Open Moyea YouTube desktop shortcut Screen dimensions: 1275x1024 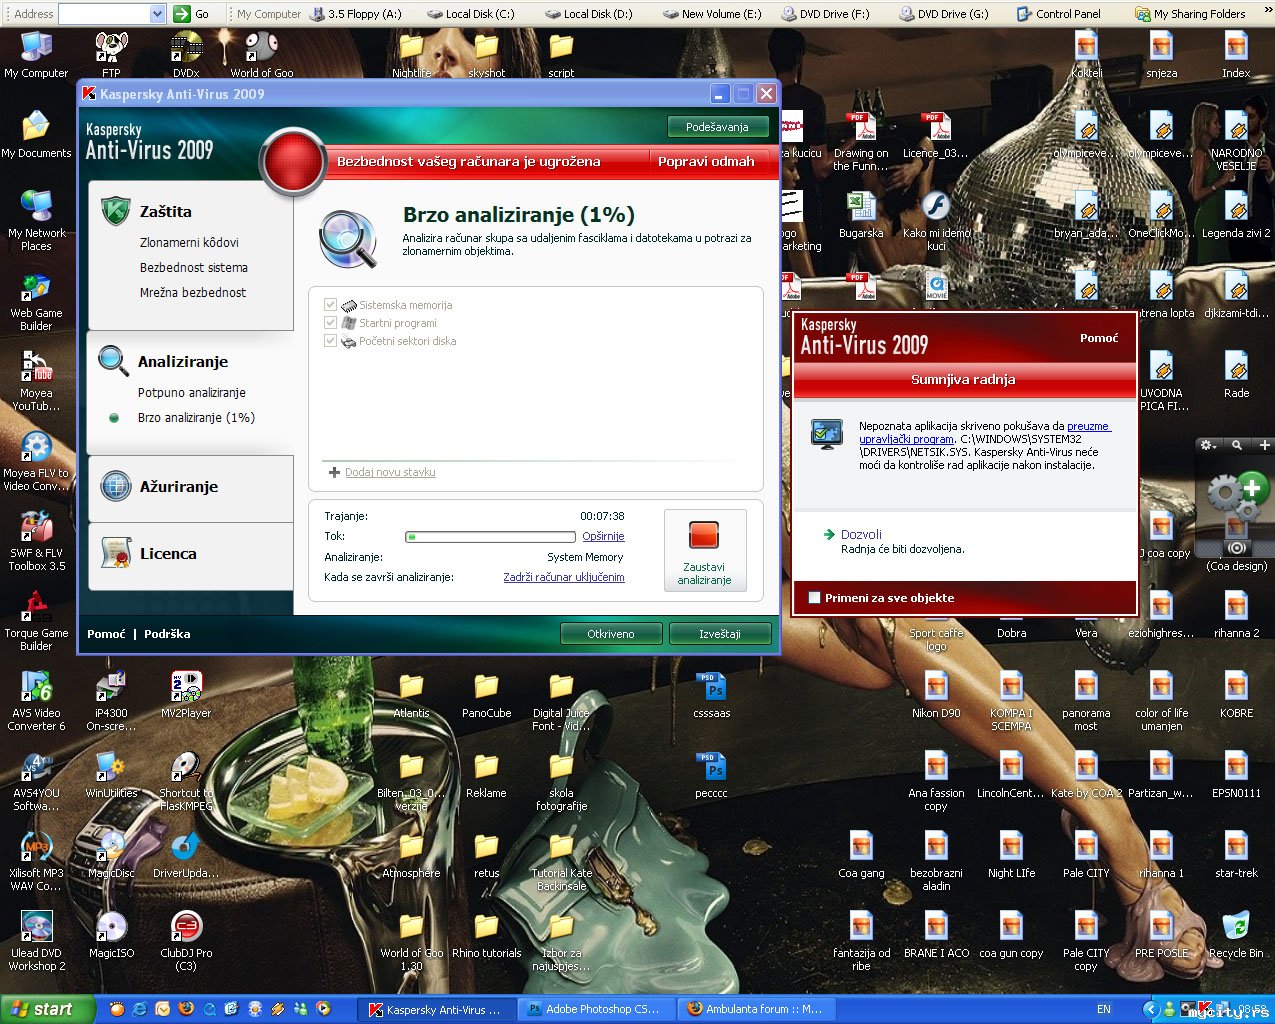36,380
